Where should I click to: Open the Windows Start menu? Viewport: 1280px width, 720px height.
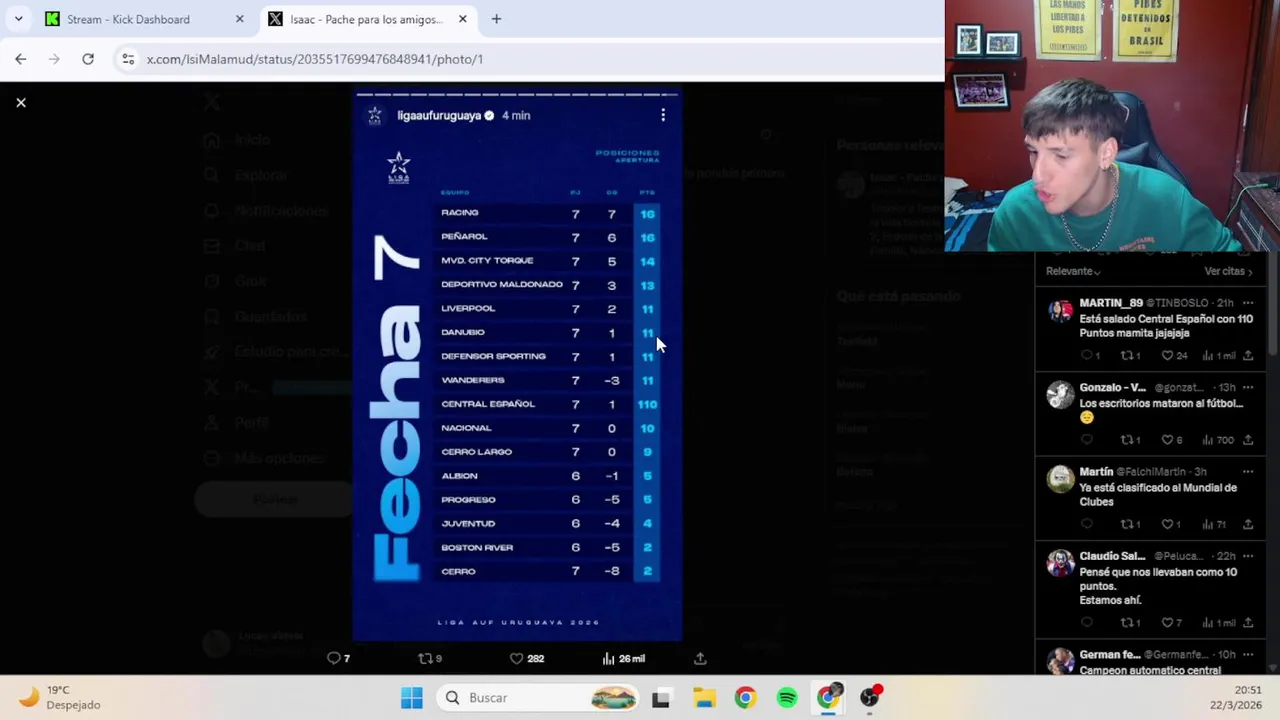411,698
